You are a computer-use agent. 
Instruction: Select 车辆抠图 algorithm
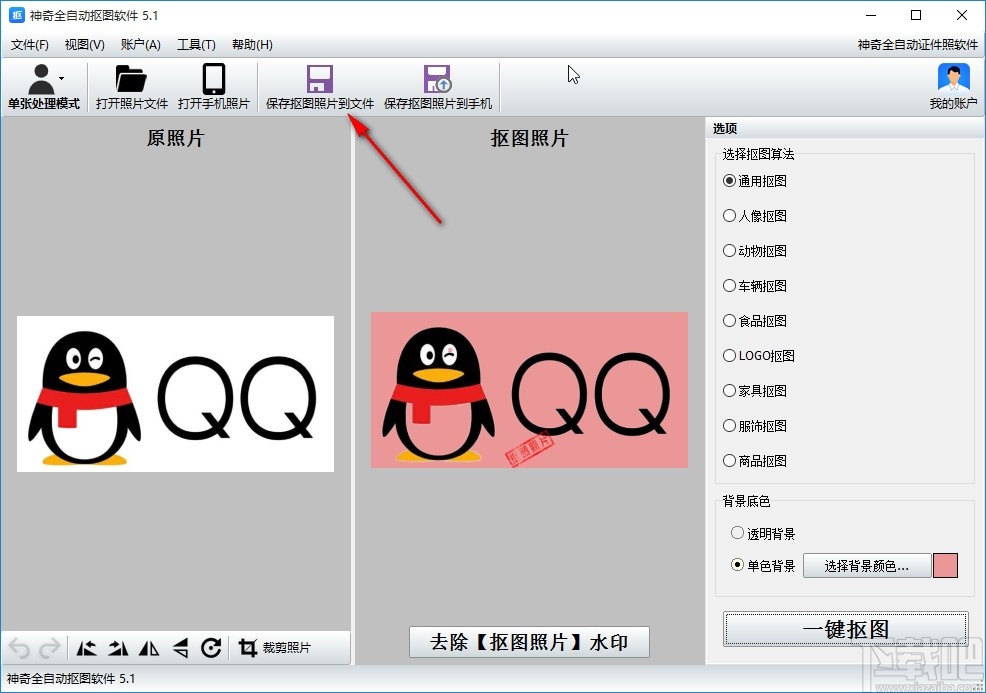click(x=755, y=286)
